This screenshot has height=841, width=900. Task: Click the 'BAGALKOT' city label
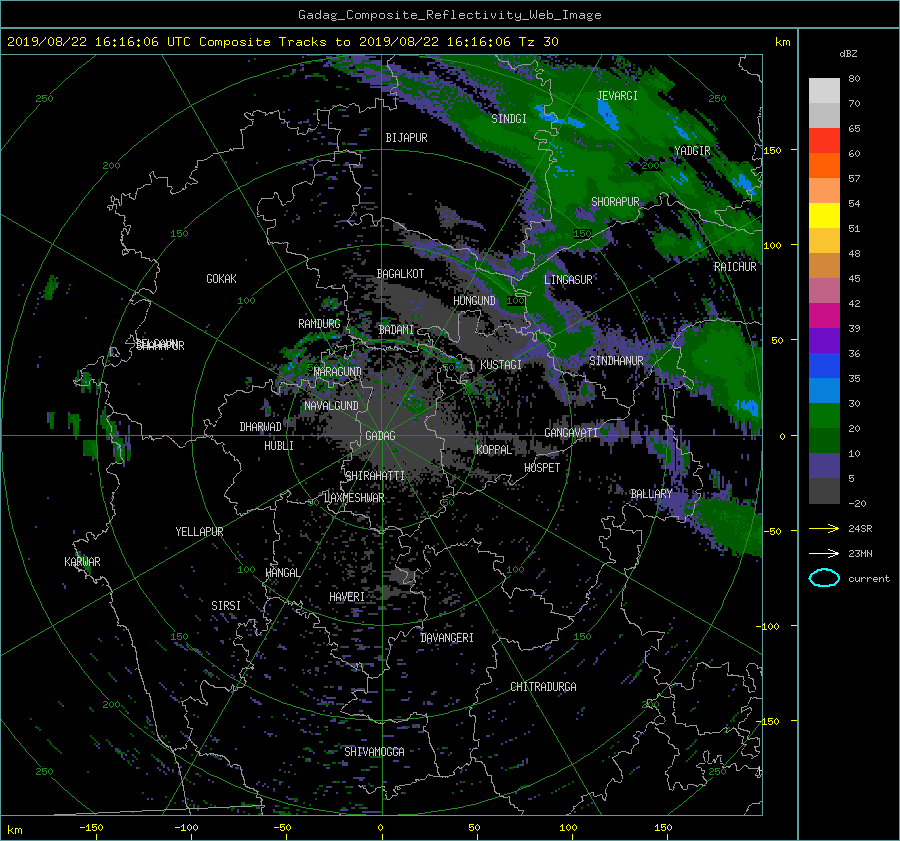(400, 274)
